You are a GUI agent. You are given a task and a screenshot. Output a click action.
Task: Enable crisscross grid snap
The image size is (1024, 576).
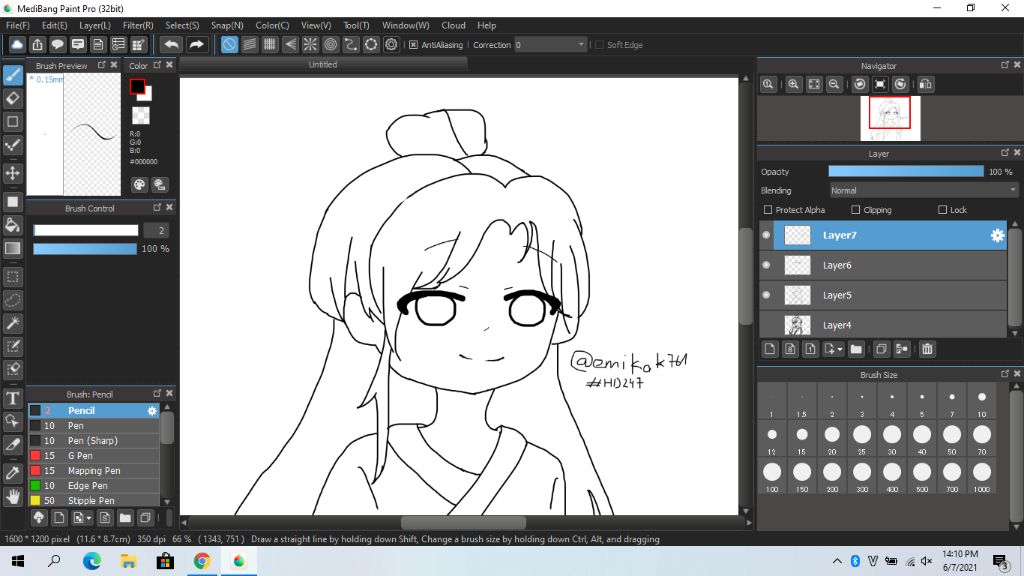pos(270,44)
